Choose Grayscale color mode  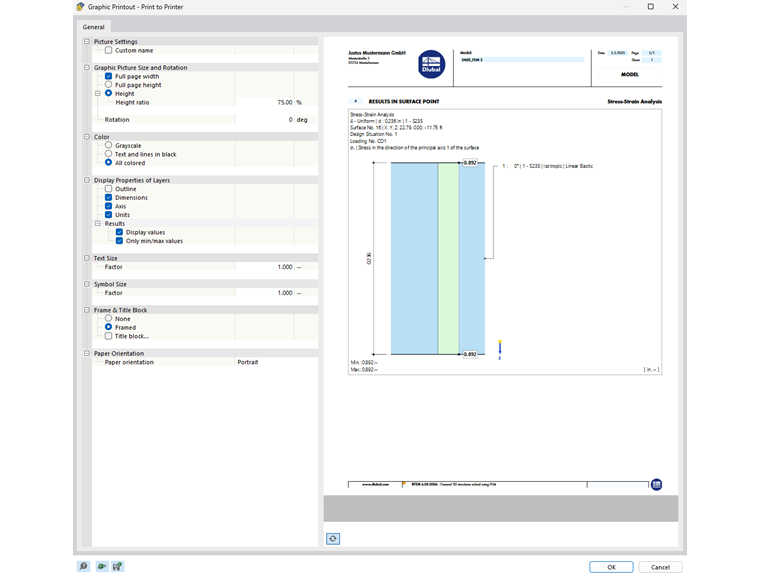pyautogui.click(x=109, y=145)
